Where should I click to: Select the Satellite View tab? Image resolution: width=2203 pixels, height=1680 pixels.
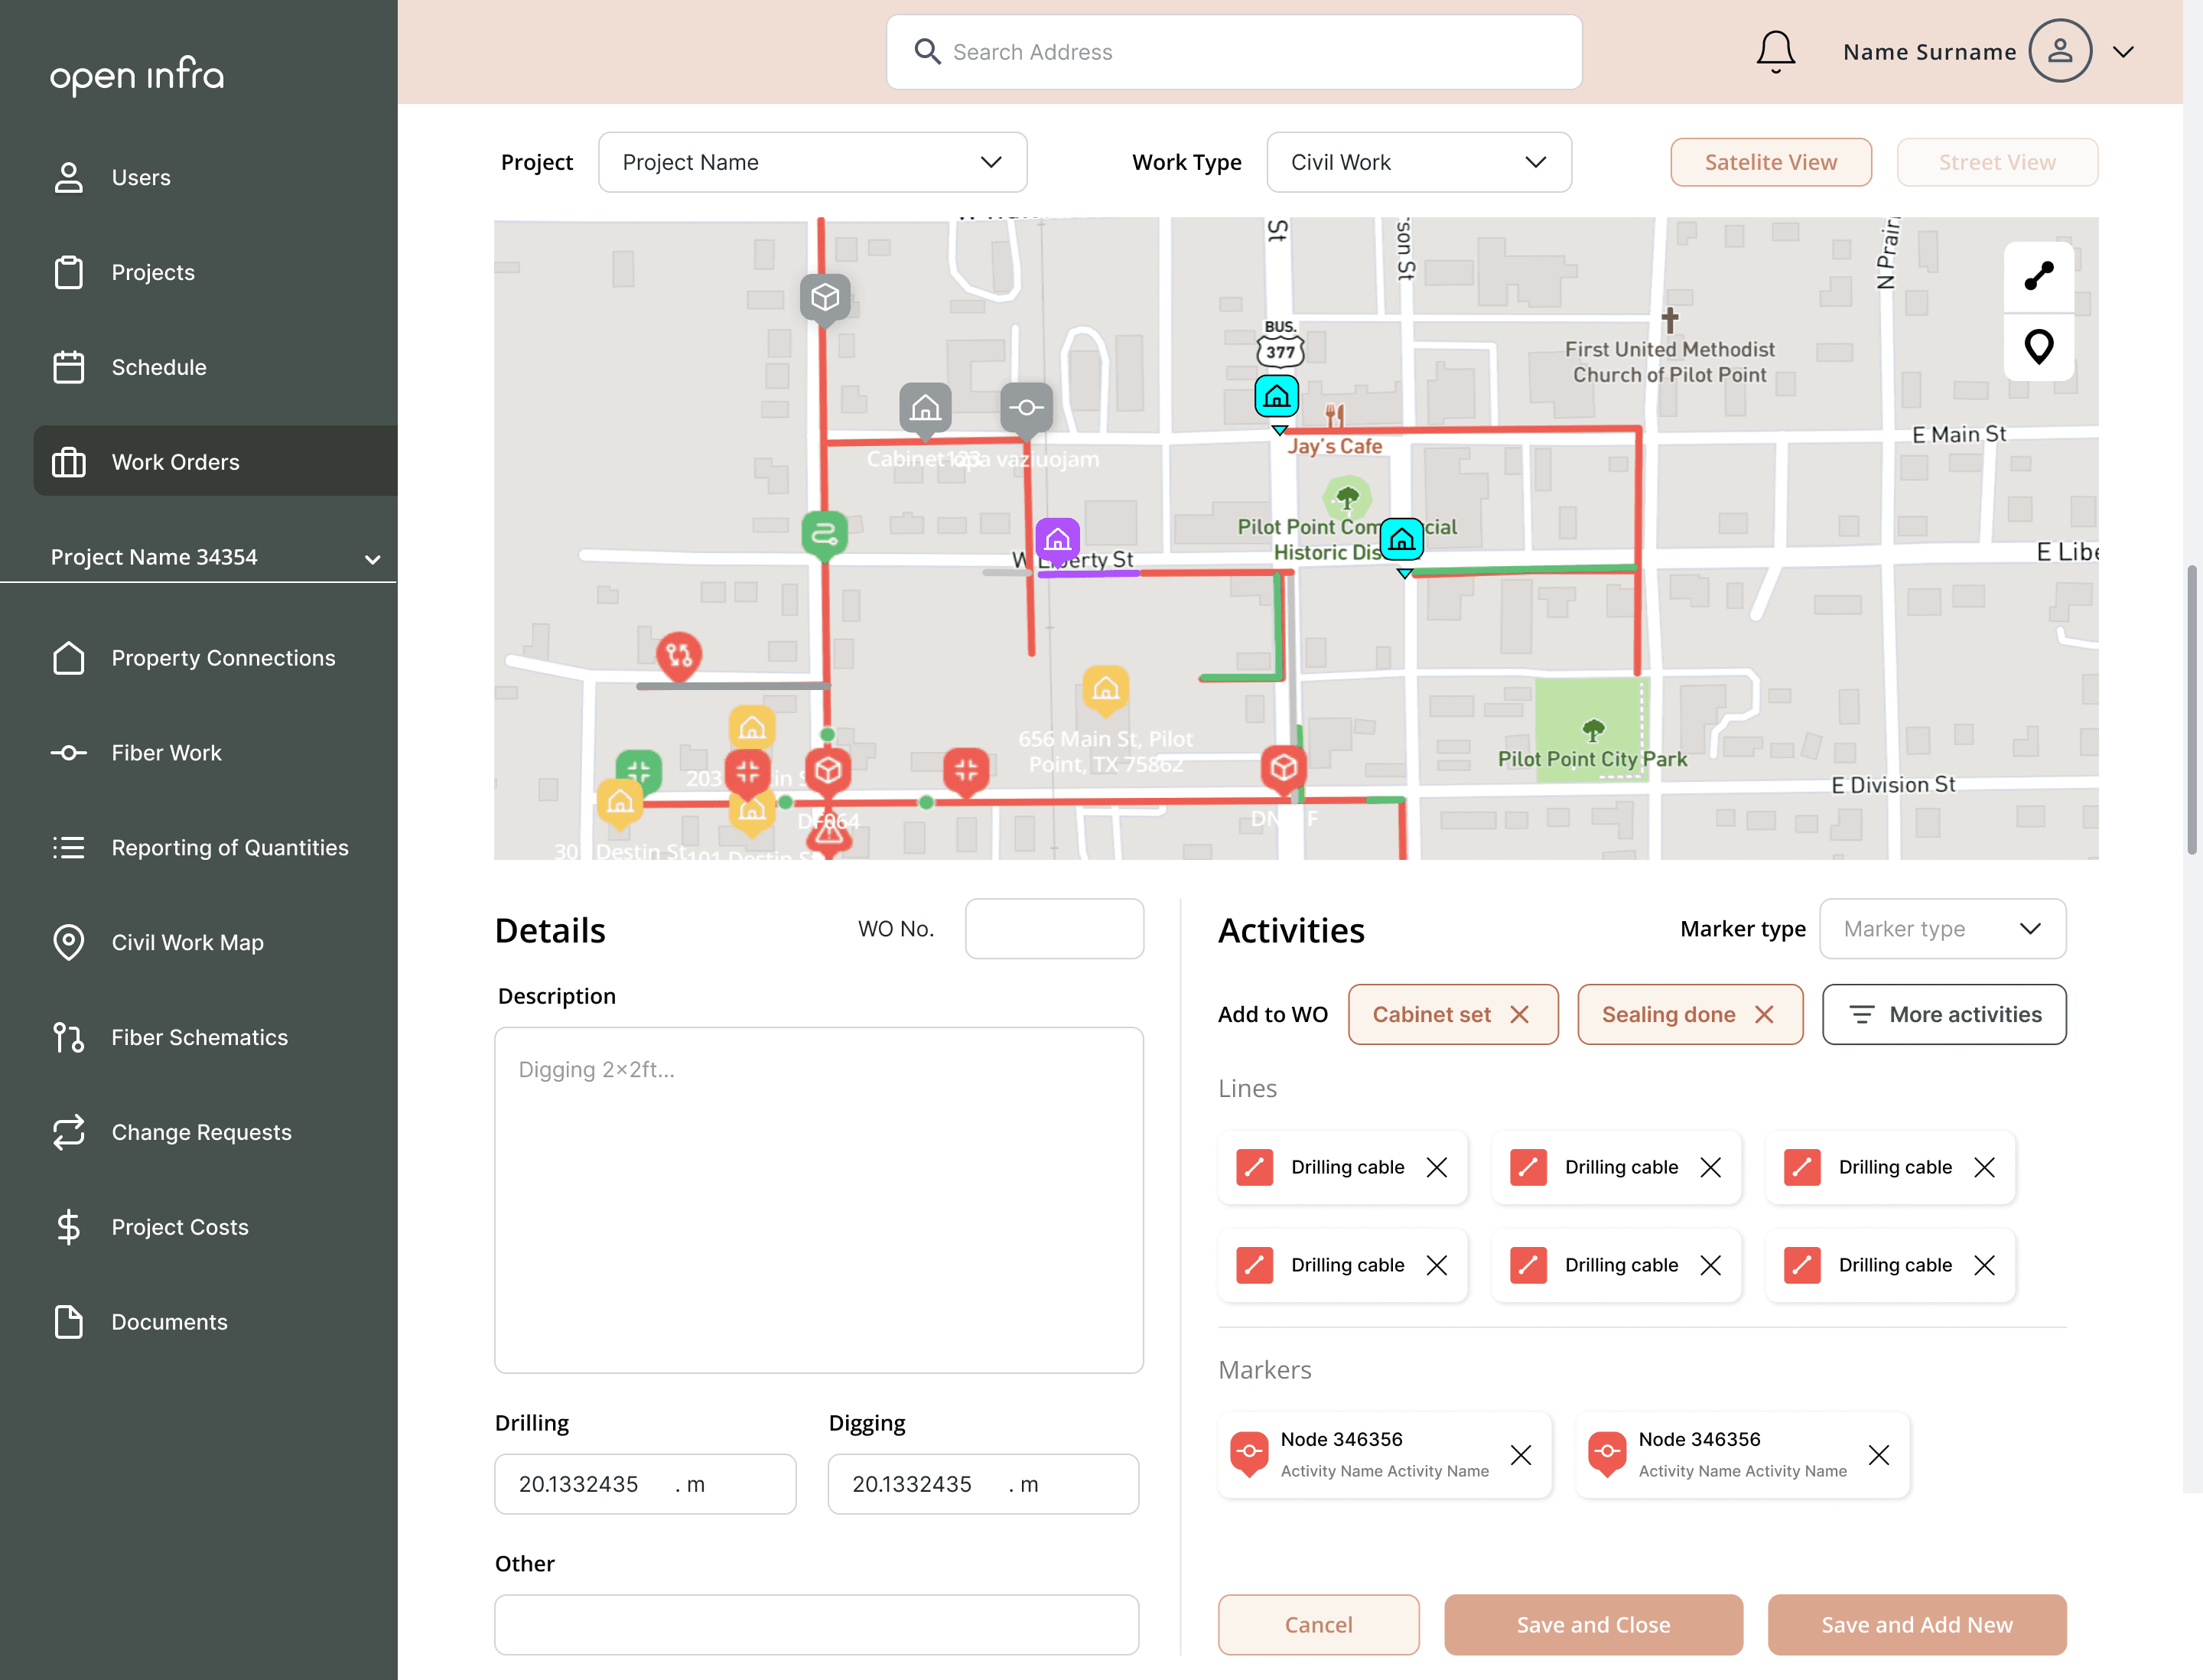tap(1770, 161)
